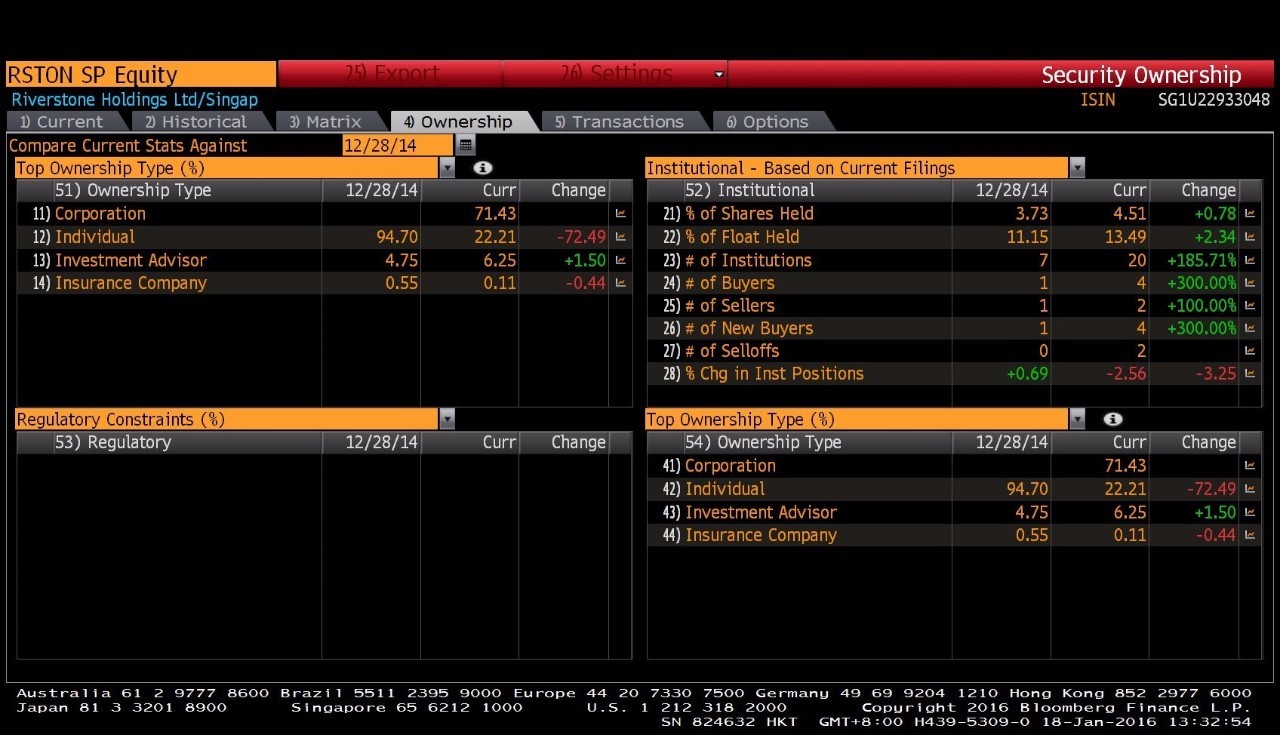Open chart icon for Individual row 12
The width and height of the screenshot is (1280, 735).
click(x=621, y=237)
